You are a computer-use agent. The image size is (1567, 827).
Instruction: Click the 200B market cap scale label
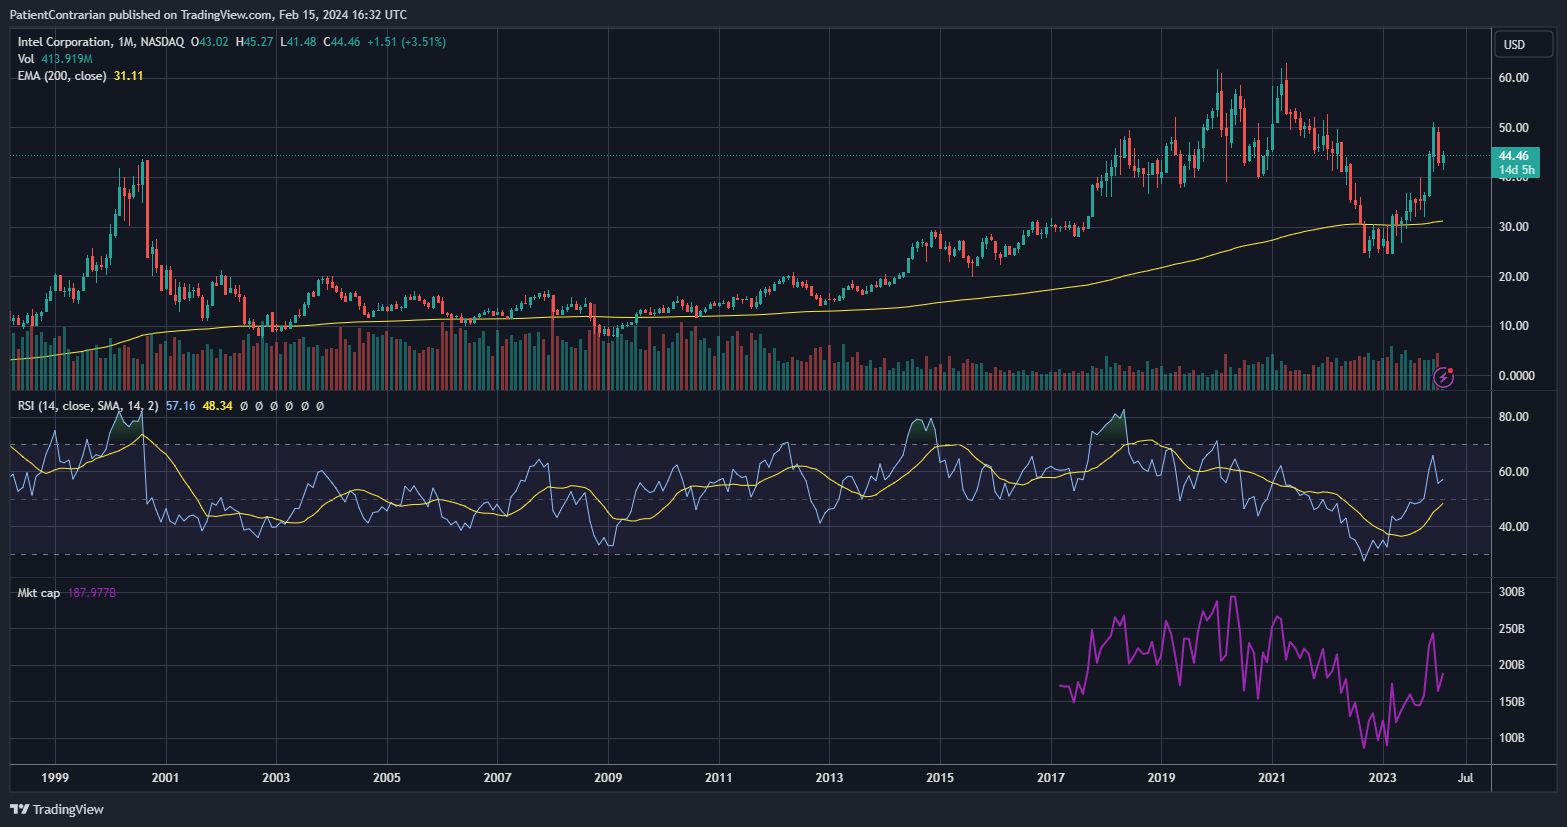[x=1511, y=665]
